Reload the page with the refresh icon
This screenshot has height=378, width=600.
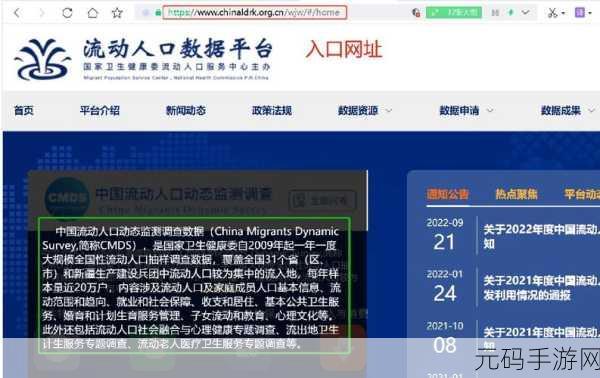click(x=67, y=13)
